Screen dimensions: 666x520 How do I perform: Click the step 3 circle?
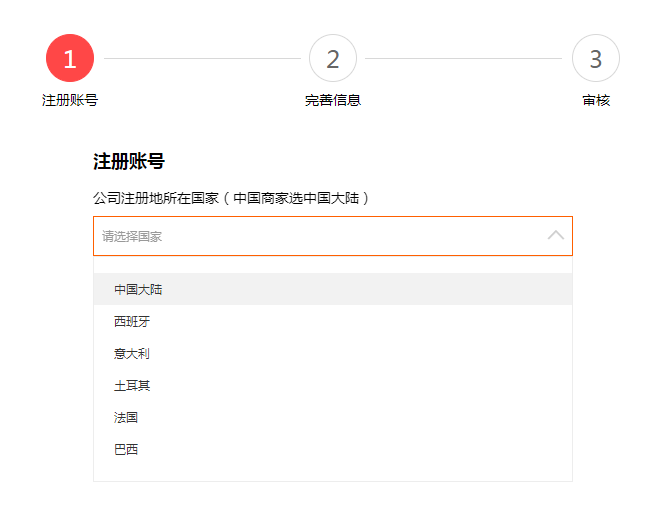click(596, 58)
